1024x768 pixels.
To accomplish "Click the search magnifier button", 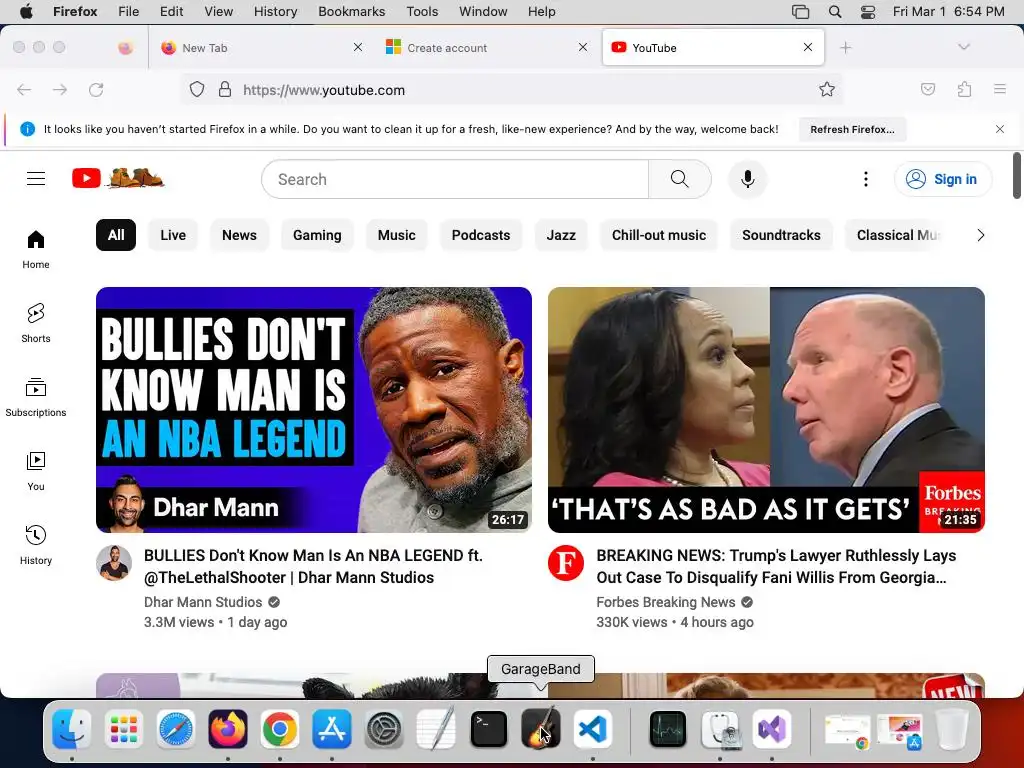I will pyautogui.click(x=679, y=179).
